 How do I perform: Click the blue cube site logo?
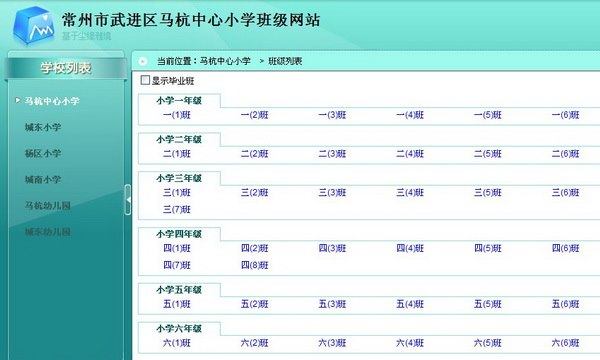[x=34, y=25]
